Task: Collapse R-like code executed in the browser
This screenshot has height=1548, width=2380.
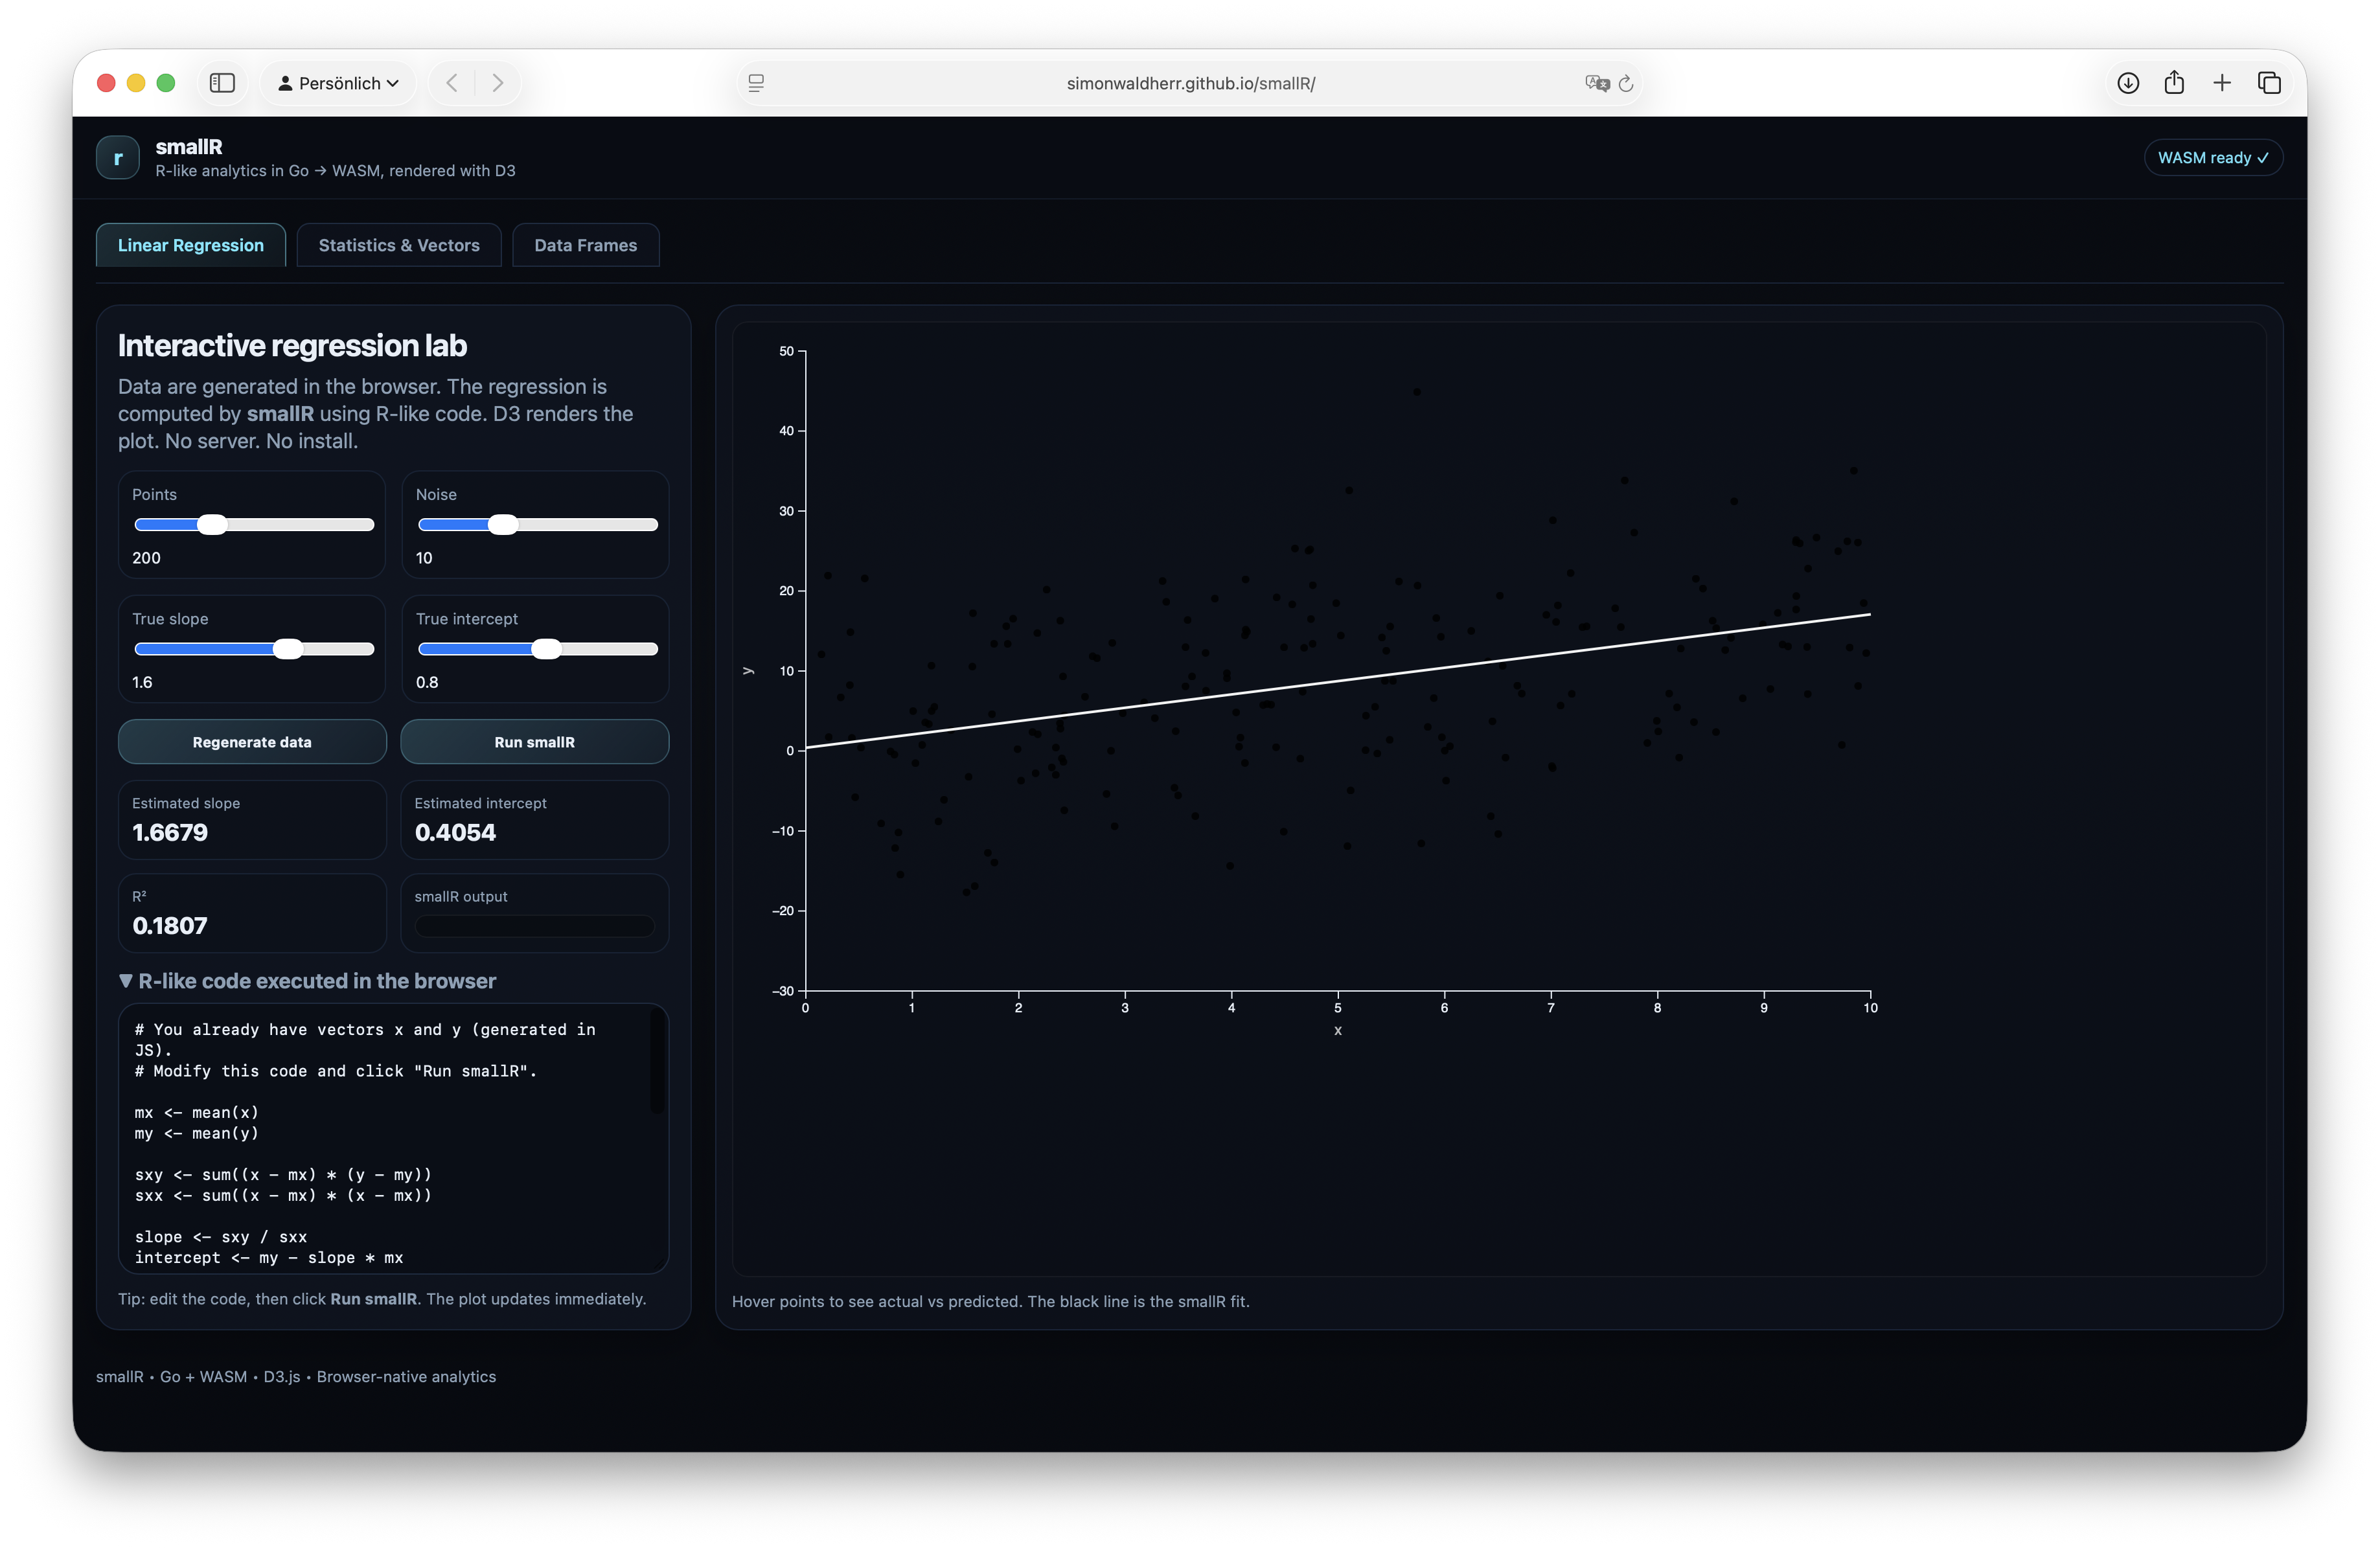Action: pos(307,981)
